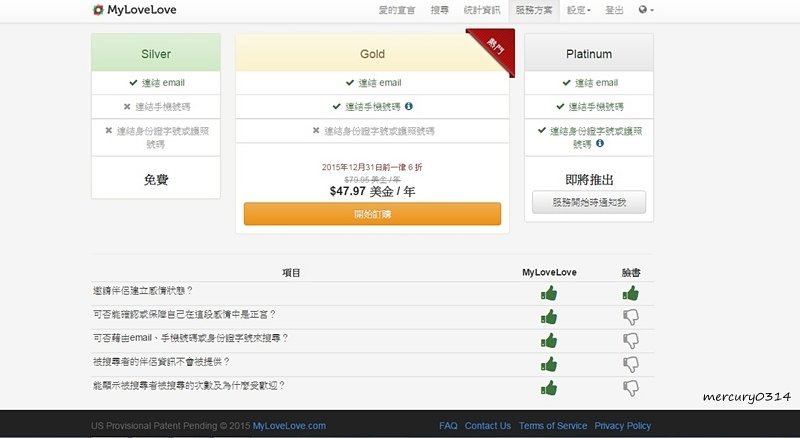Click the 可否藉由email、手機號碼 row text
Screen dimensions: 800x438
click(190, 338)
